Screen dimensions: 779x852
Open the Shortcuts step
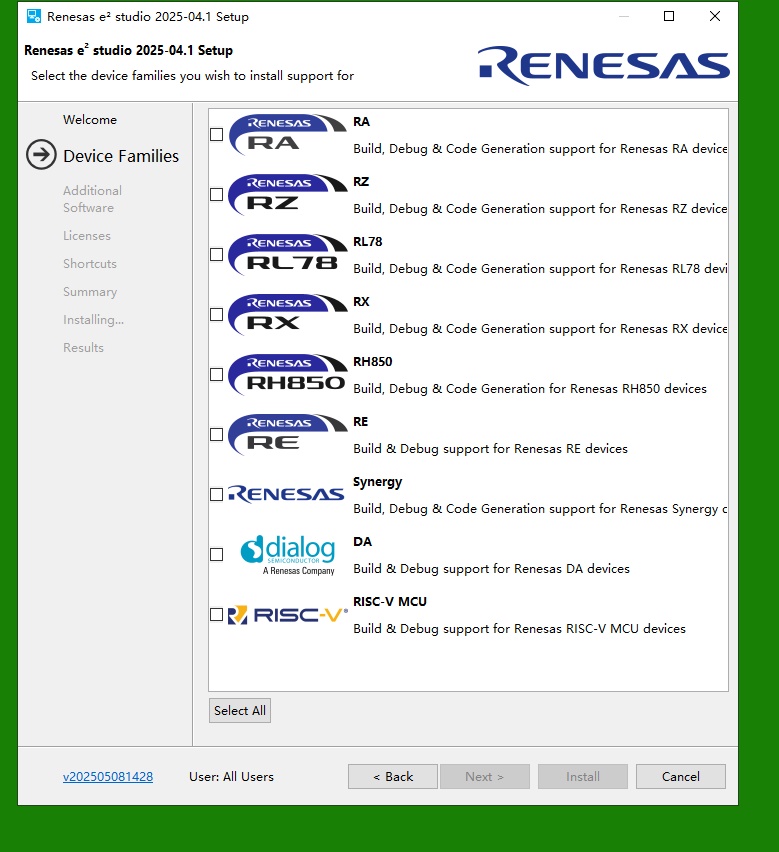click(x=90, y=264)
